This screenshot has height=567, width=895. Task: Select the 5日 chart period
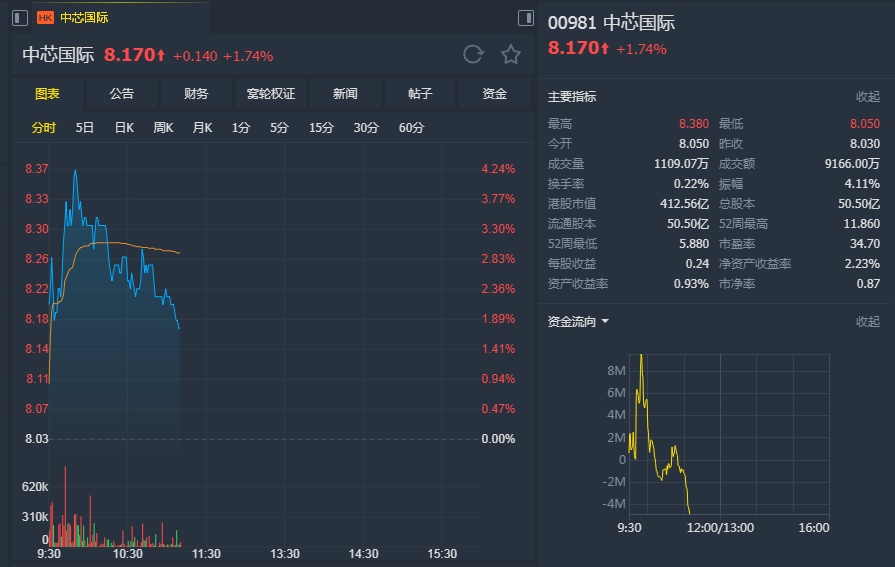pos(85,127)
